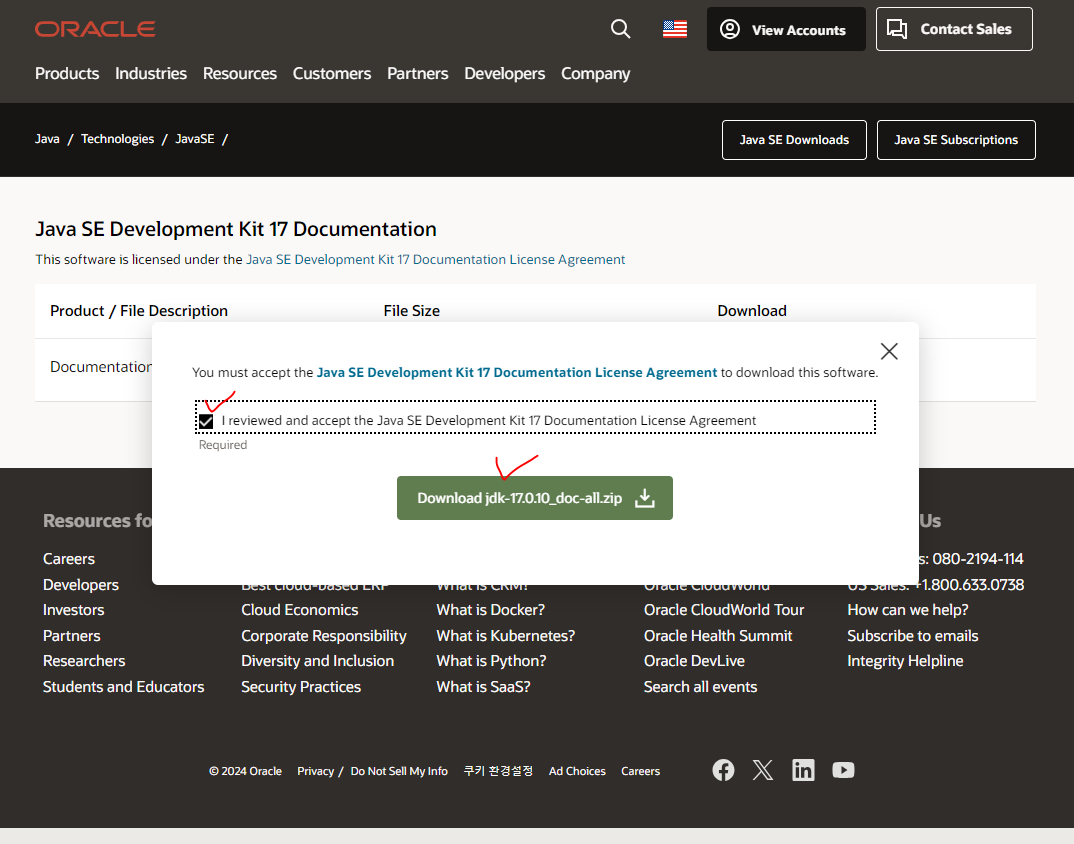The image size is (1074, 844).
Task: Open Oracle CloudWorld Tour link
Action: click(x=724, y=610)
